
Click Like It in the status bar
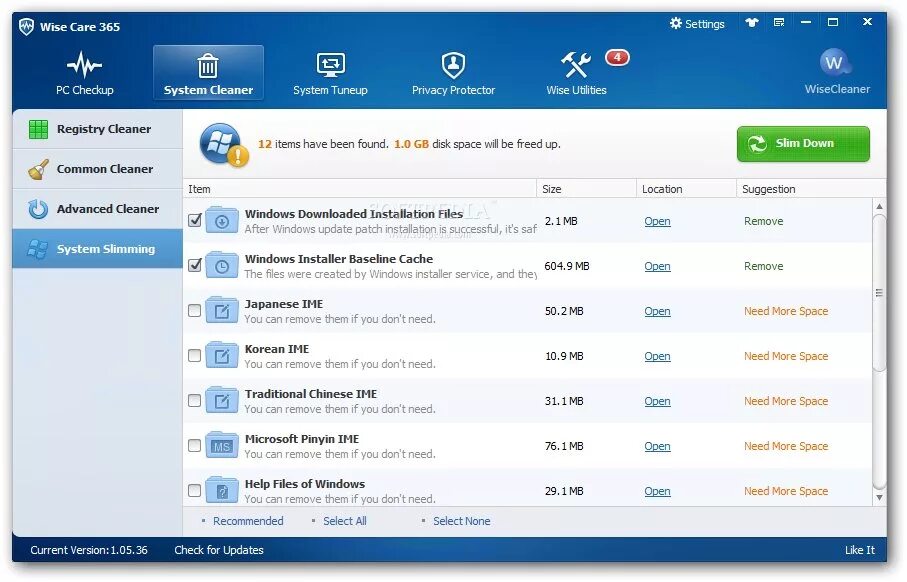[x=860, y=550]
